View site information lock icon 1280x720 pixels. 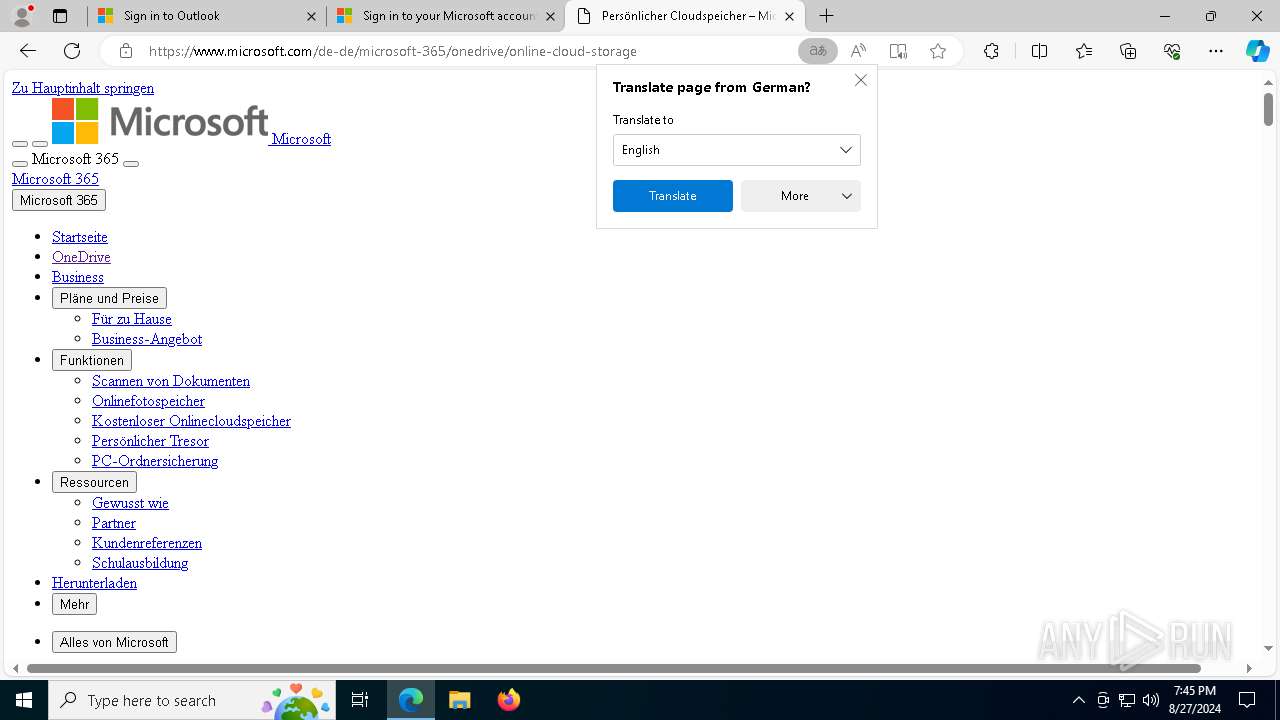(125, 51)
